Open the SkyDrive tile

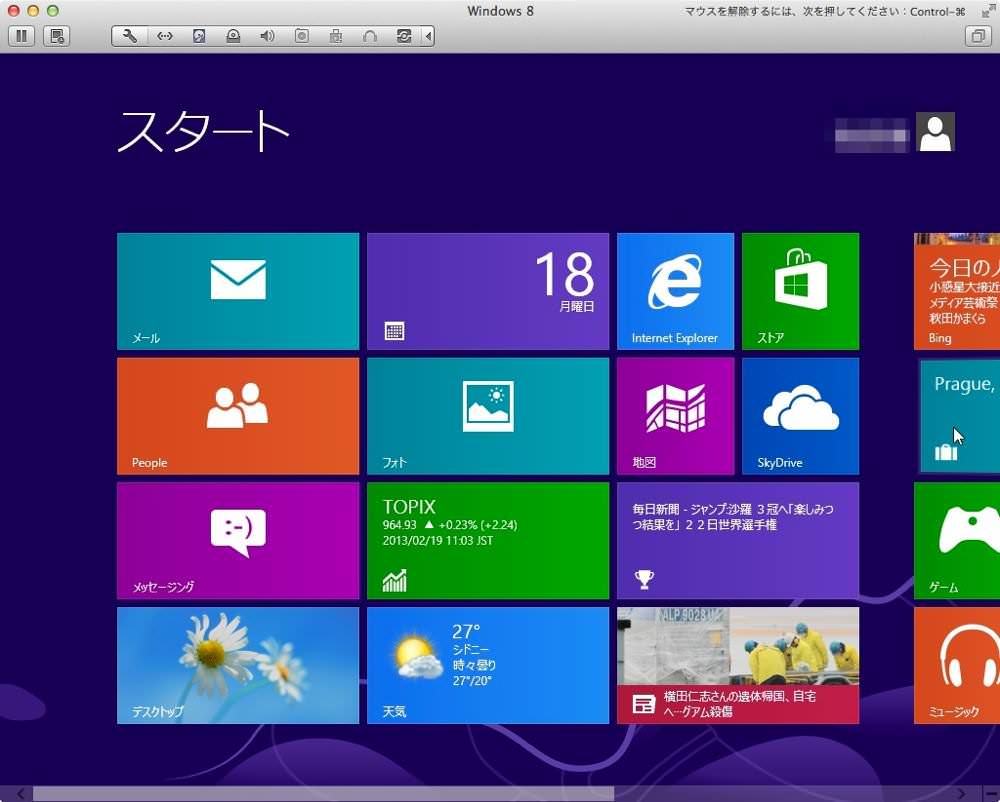pos(800,416)
